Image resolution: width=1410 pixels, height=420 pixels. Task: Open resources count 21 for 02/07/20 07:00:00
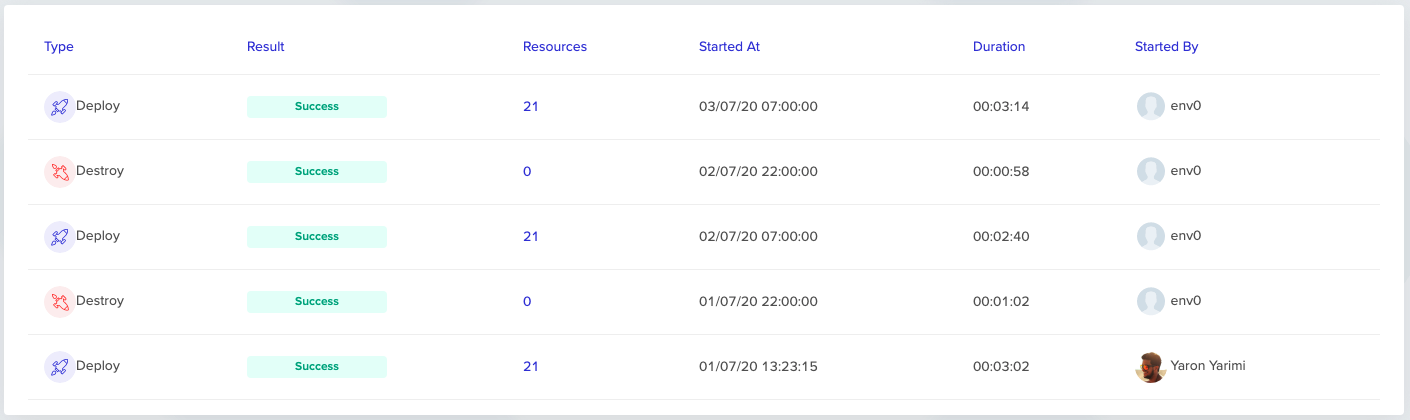[x=531, y=237]
